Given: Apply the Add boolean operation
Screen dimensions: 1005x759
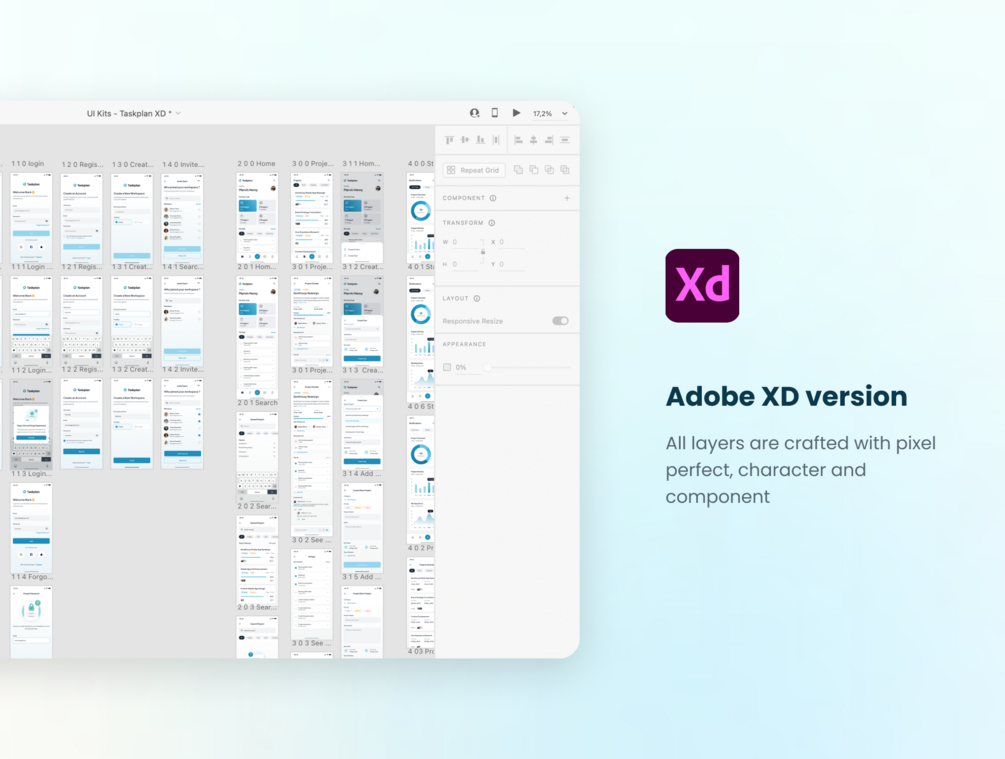Looking at the screenshot, I should point(518,170).
